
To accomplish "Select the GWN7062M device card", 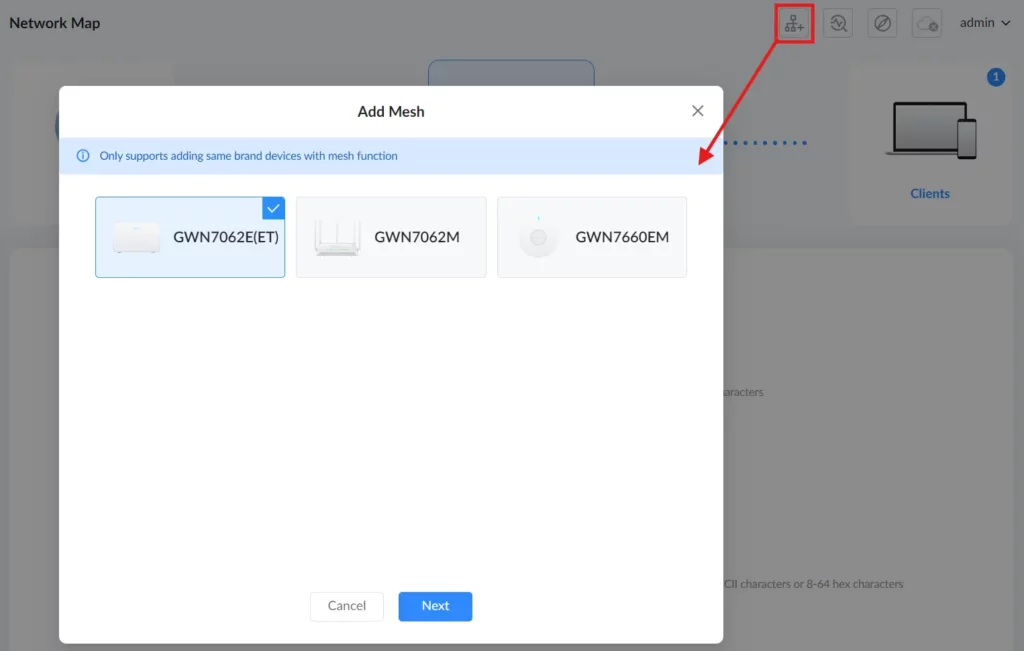I will pyautogui.click(x=391, y=237).
